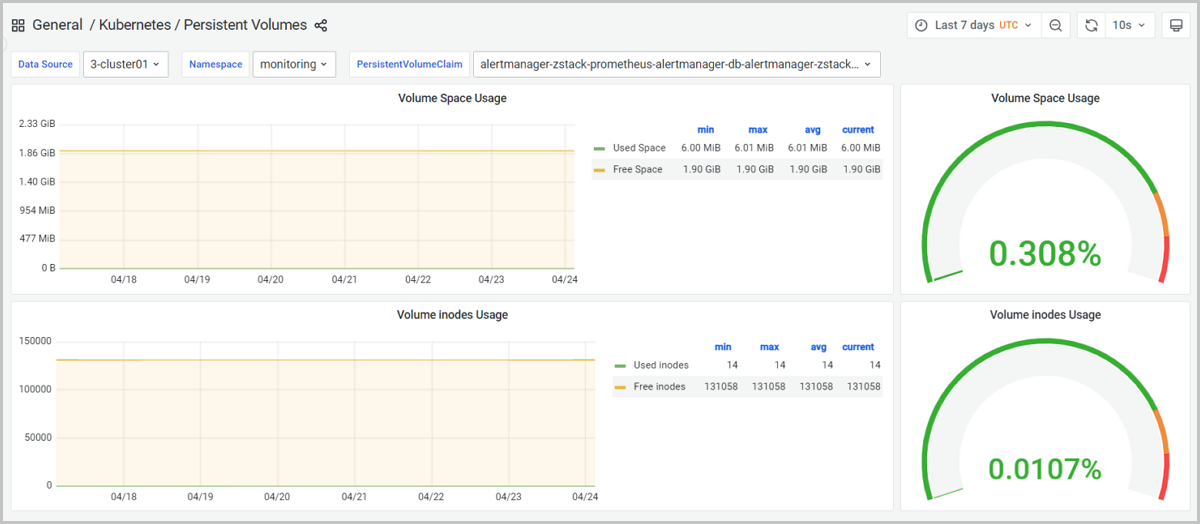Open the dashboards grid icon
Screen dimensions: 1200x524
click(x=18, y=25)
